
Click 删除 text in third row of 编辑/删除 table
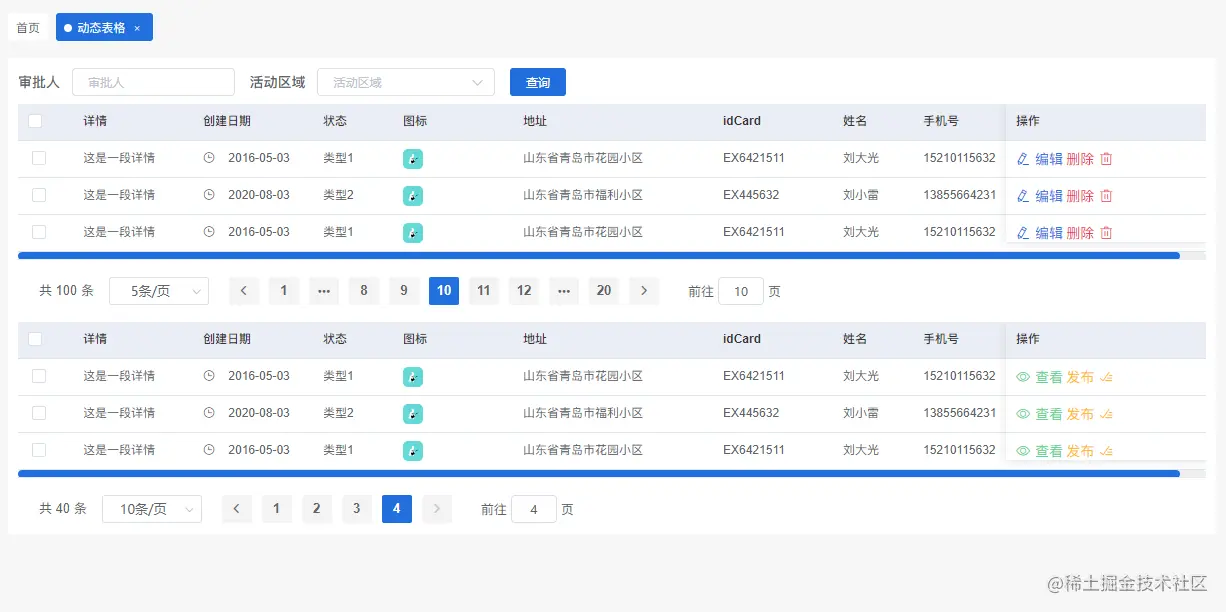pyautogui.click(x=1080, y=233)
